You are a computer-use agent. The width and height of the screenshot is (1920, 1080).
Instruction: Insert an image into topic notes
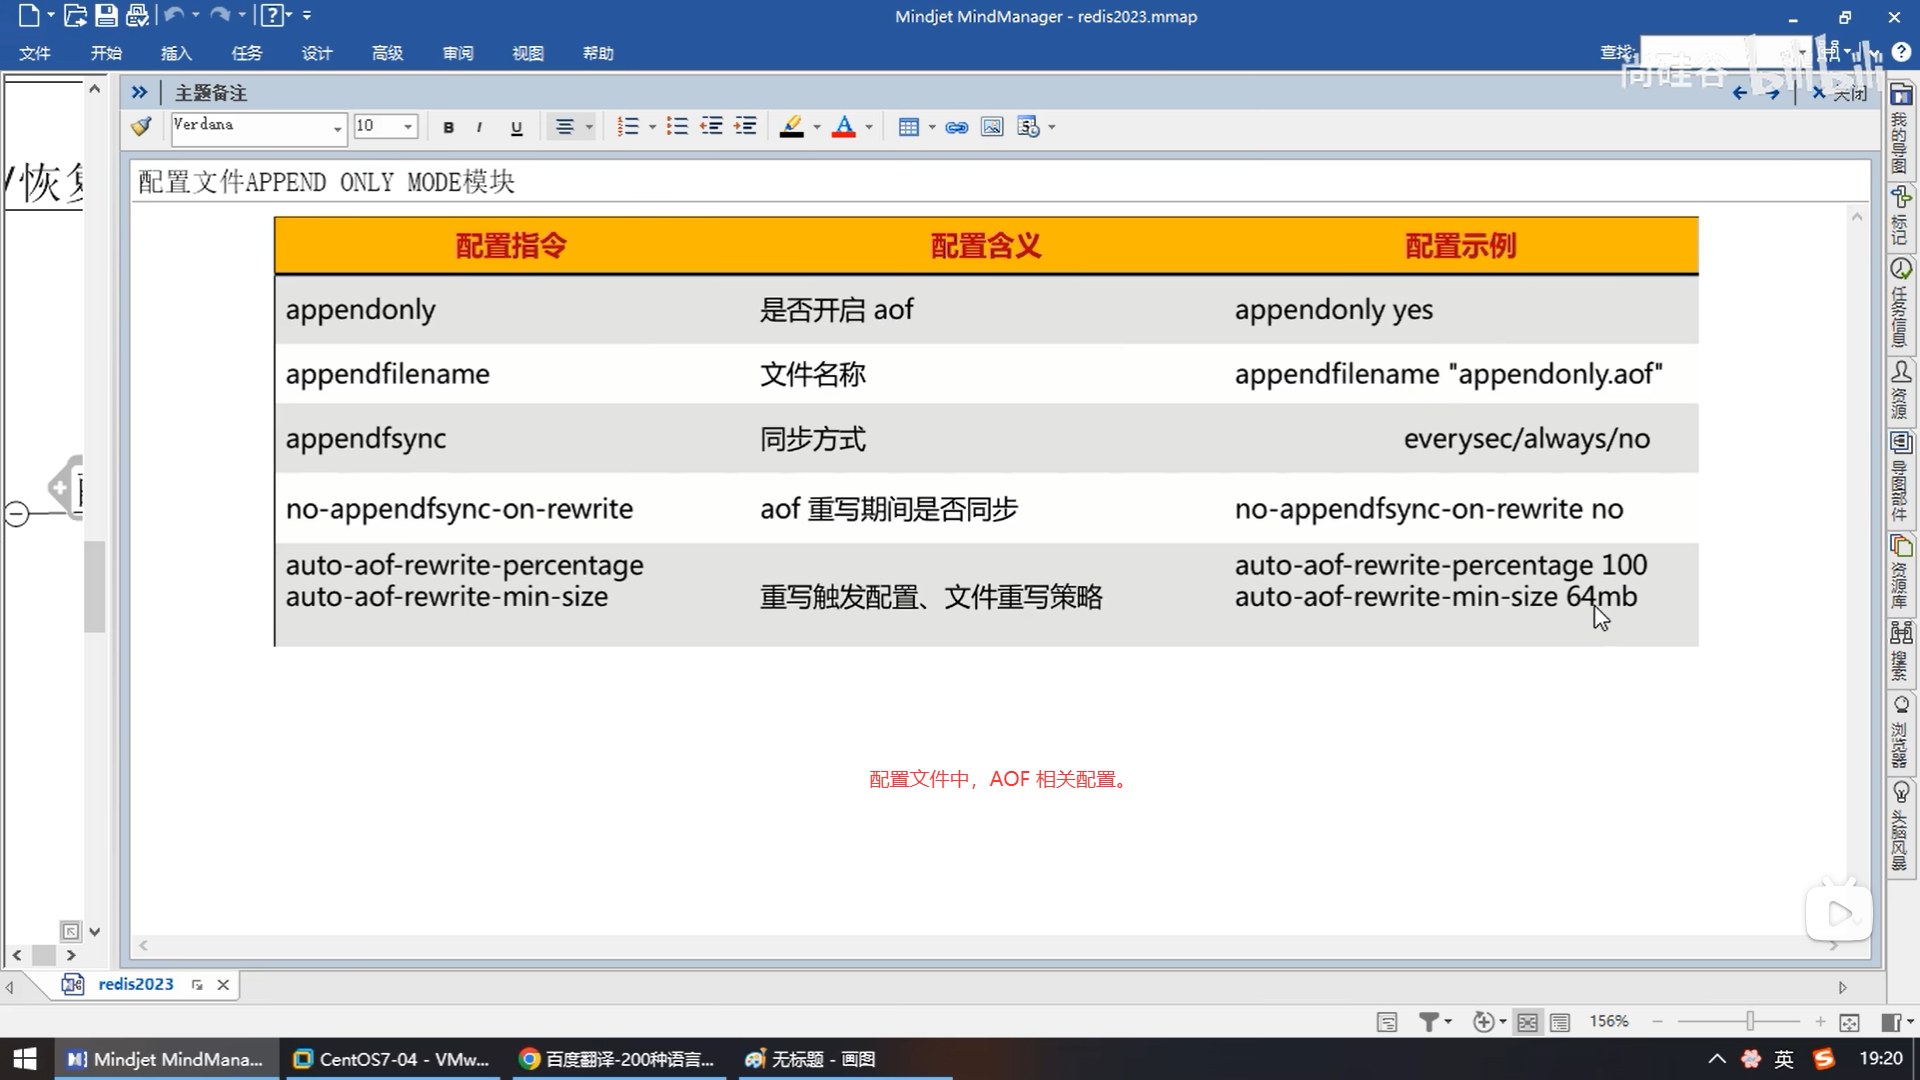pyautogui.click(x=991, y=127)
